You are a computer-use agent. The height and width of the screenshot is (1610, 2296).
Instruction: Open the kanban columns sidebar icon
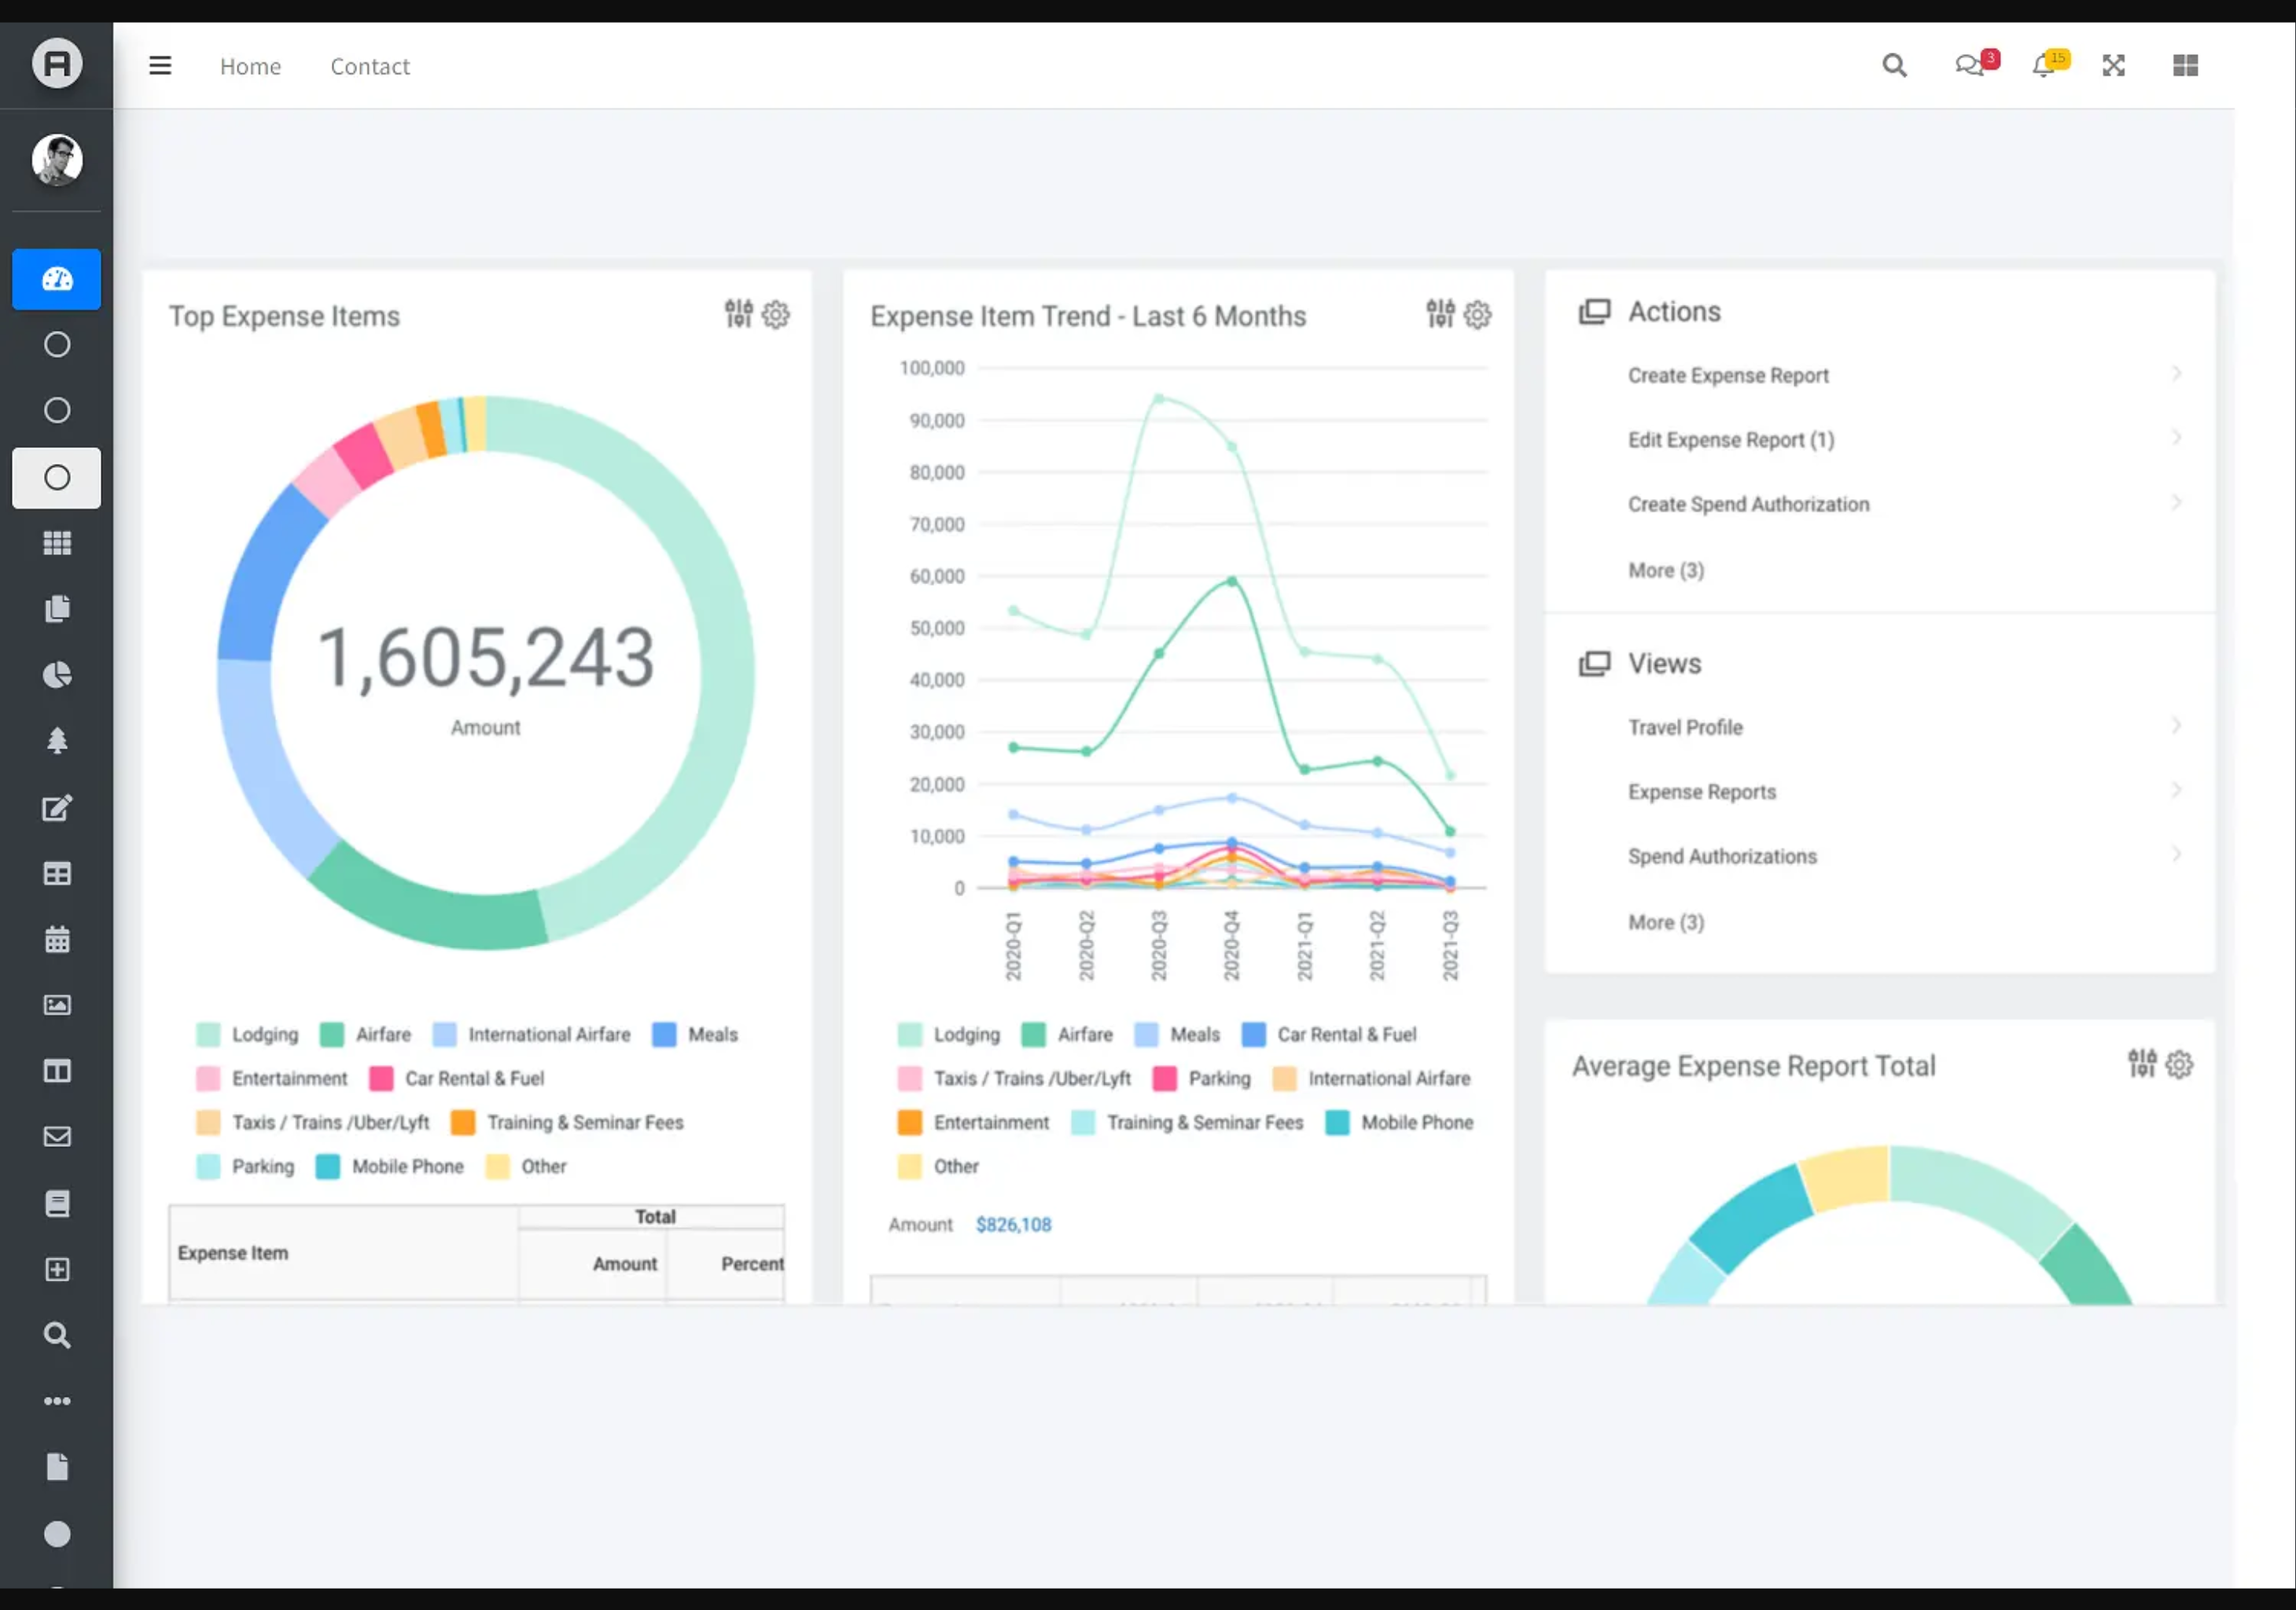(x=57, y=1071)
